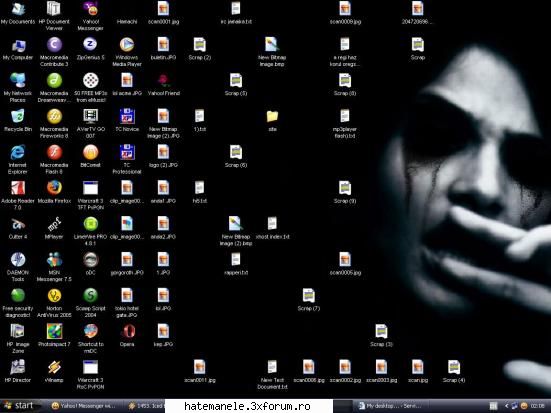This screenshot has width=551, height=413.
Task: Open Scrap (3) file
Action: (381, 335)
